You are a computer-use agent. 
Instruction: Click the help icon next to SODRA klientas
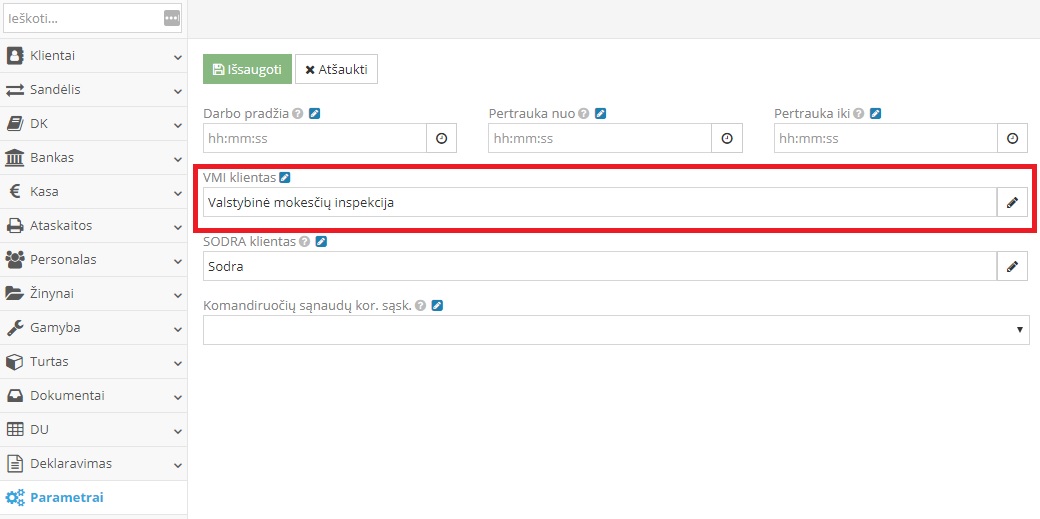pos(304,242)
